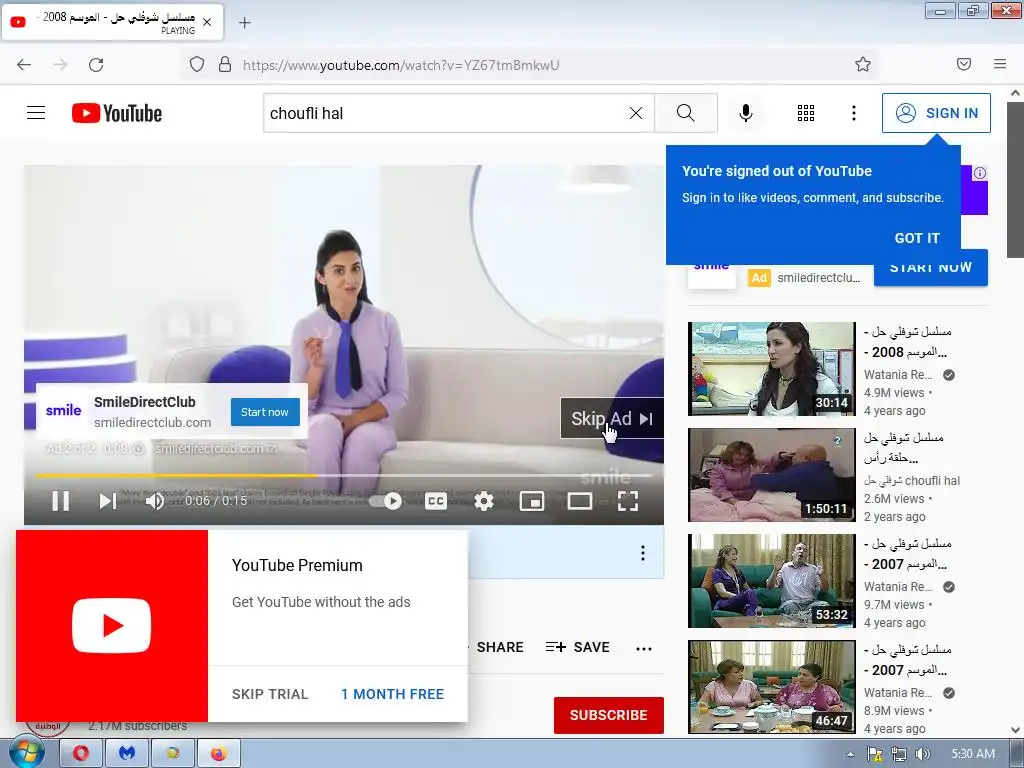Focus the browser address bar URL

(x=401, y=65)
